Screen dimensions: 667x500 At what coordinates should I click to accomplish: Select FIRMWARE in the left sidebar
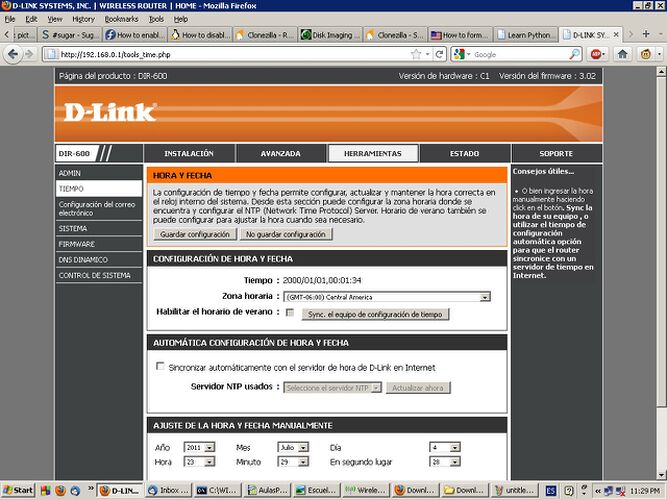[77, 243]
